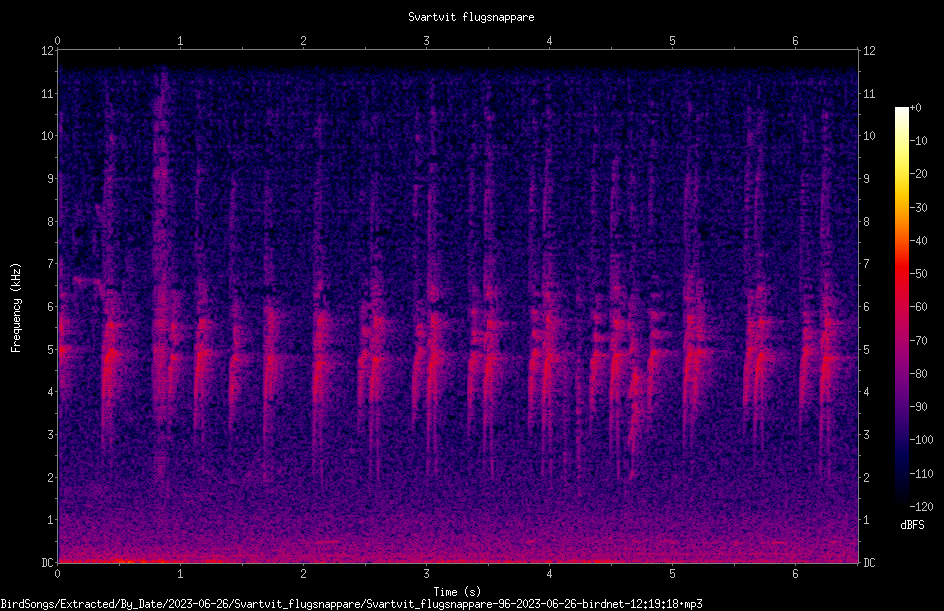Viewport: 944px width, 611px height.
Task: Click the "Svartvit flugsnappare" chart title
Action: pos(471,17)
